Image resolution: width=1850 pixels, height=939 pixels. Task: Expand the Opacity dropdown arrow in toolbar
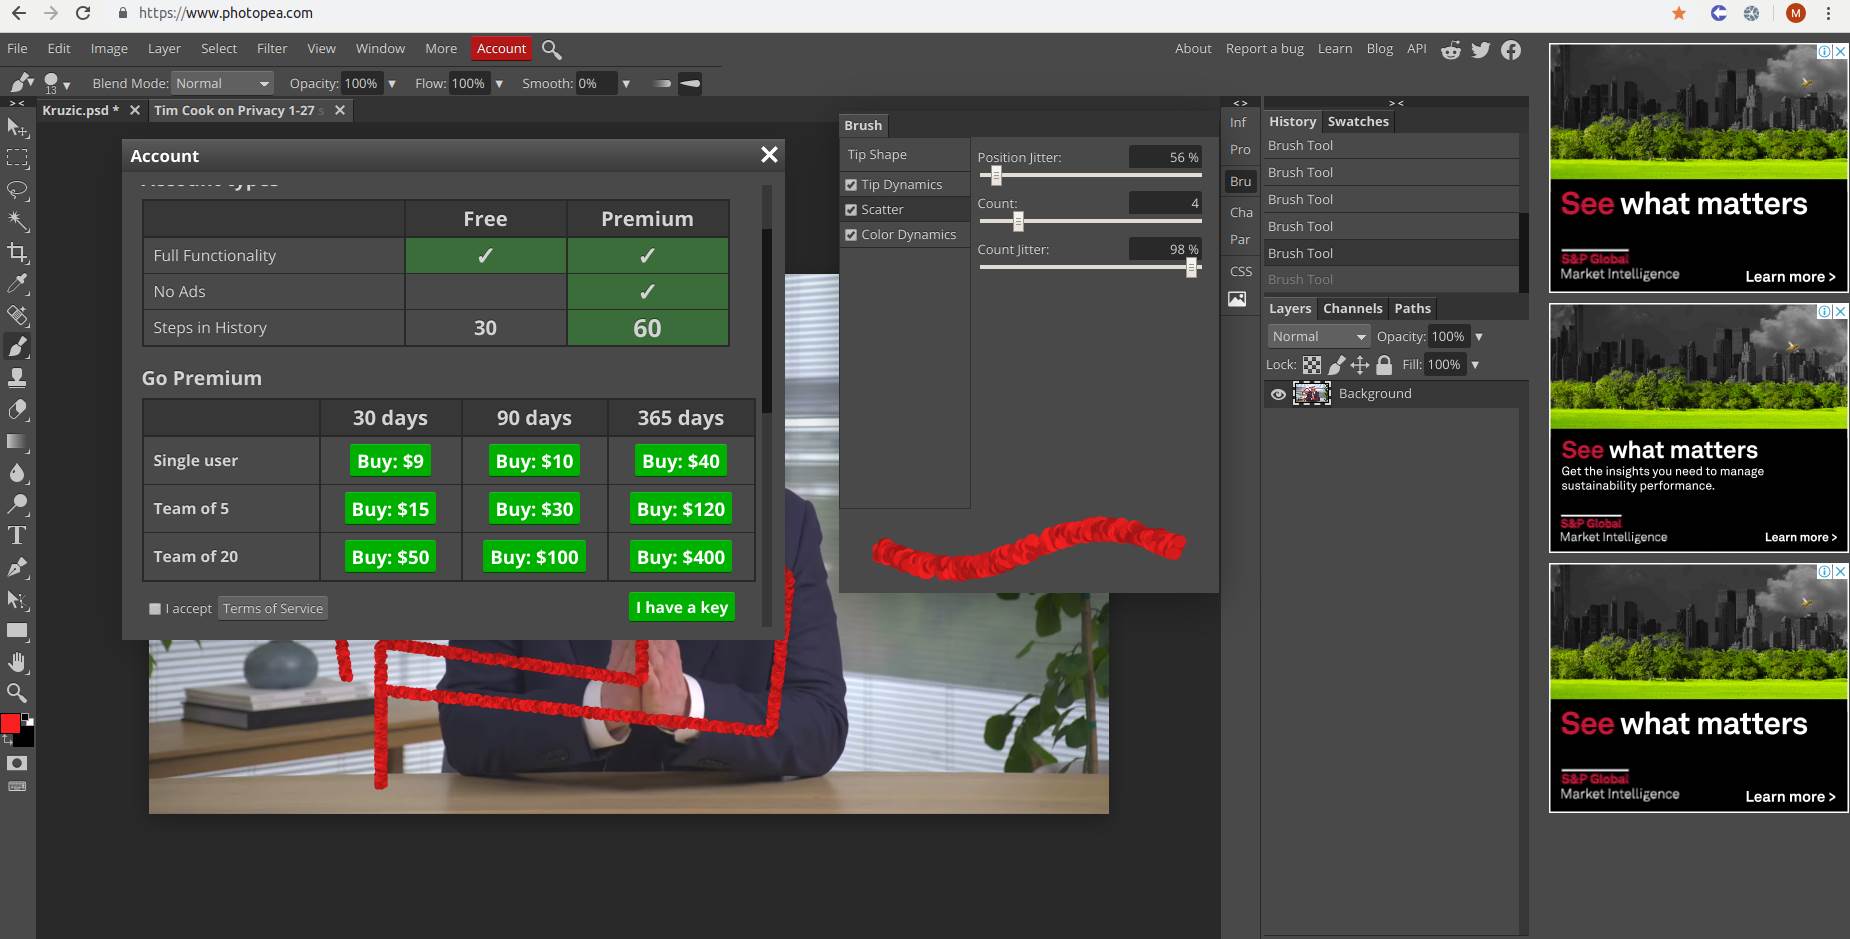tap(392, 84)
